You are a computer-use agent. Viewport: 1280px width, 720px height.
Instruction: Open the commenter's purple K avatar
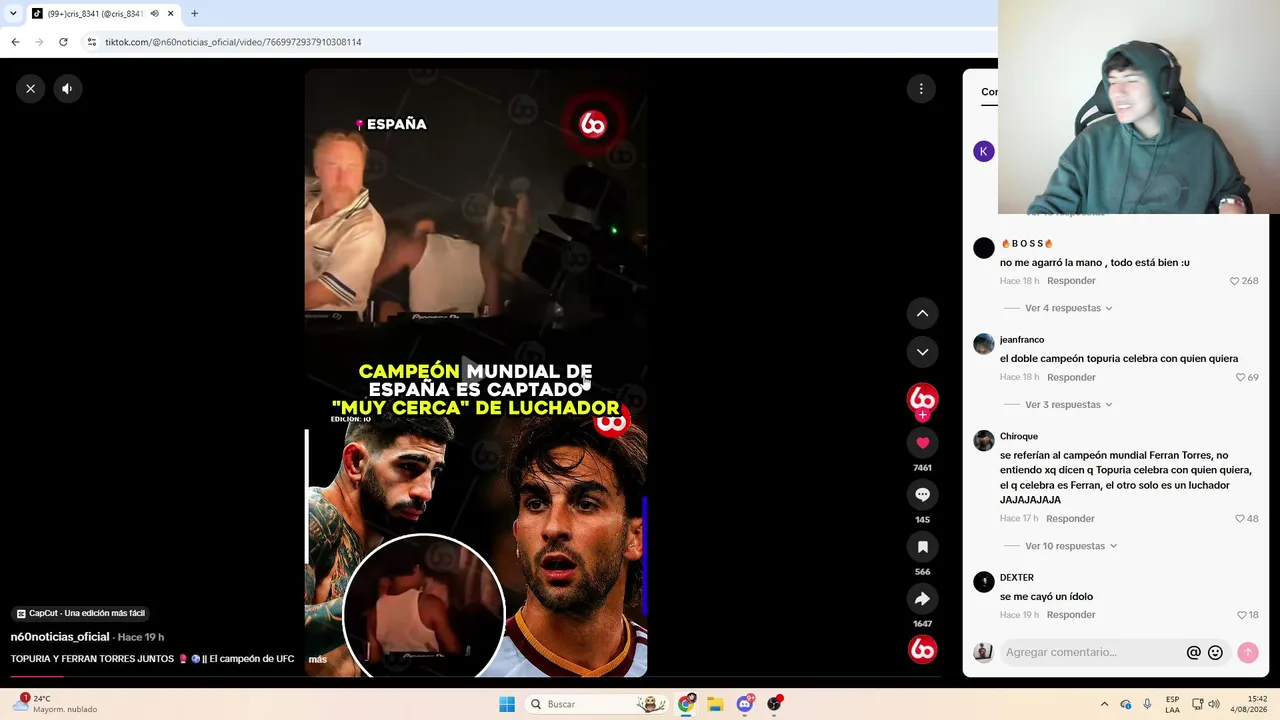point(984,152)
